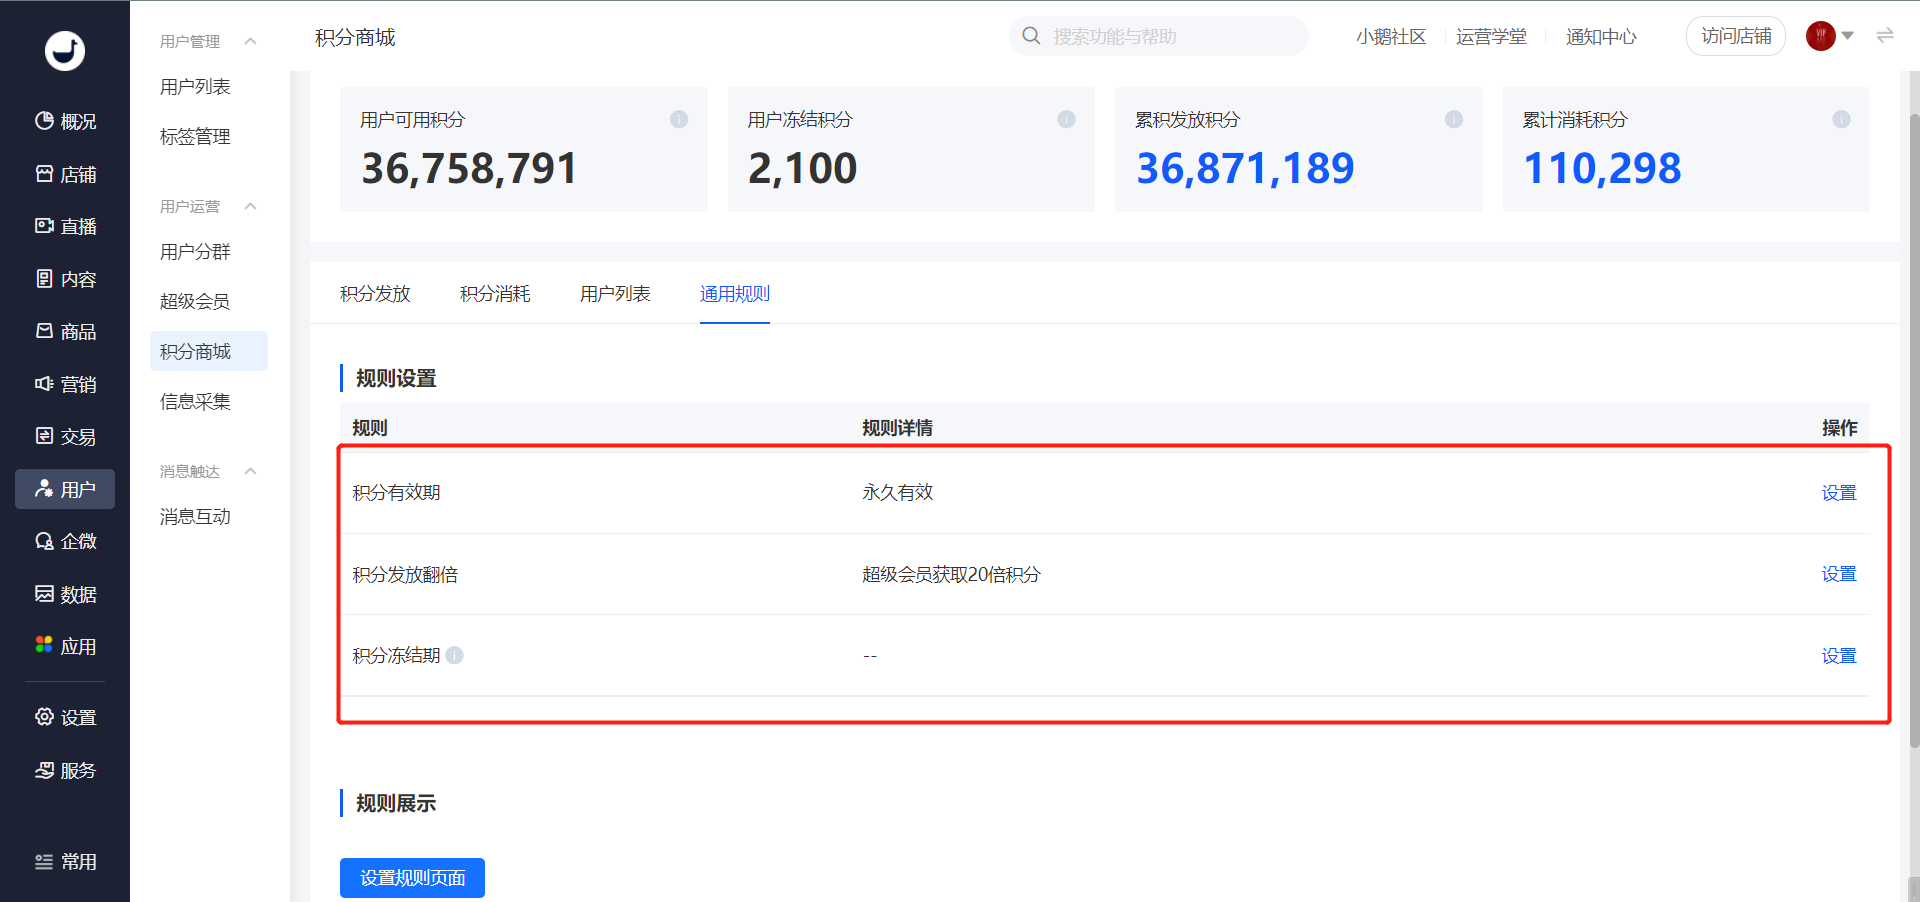Click info icon on 累计消耗积分 card
Screen dimensions: 1920x902
(x=1841, y=119)
